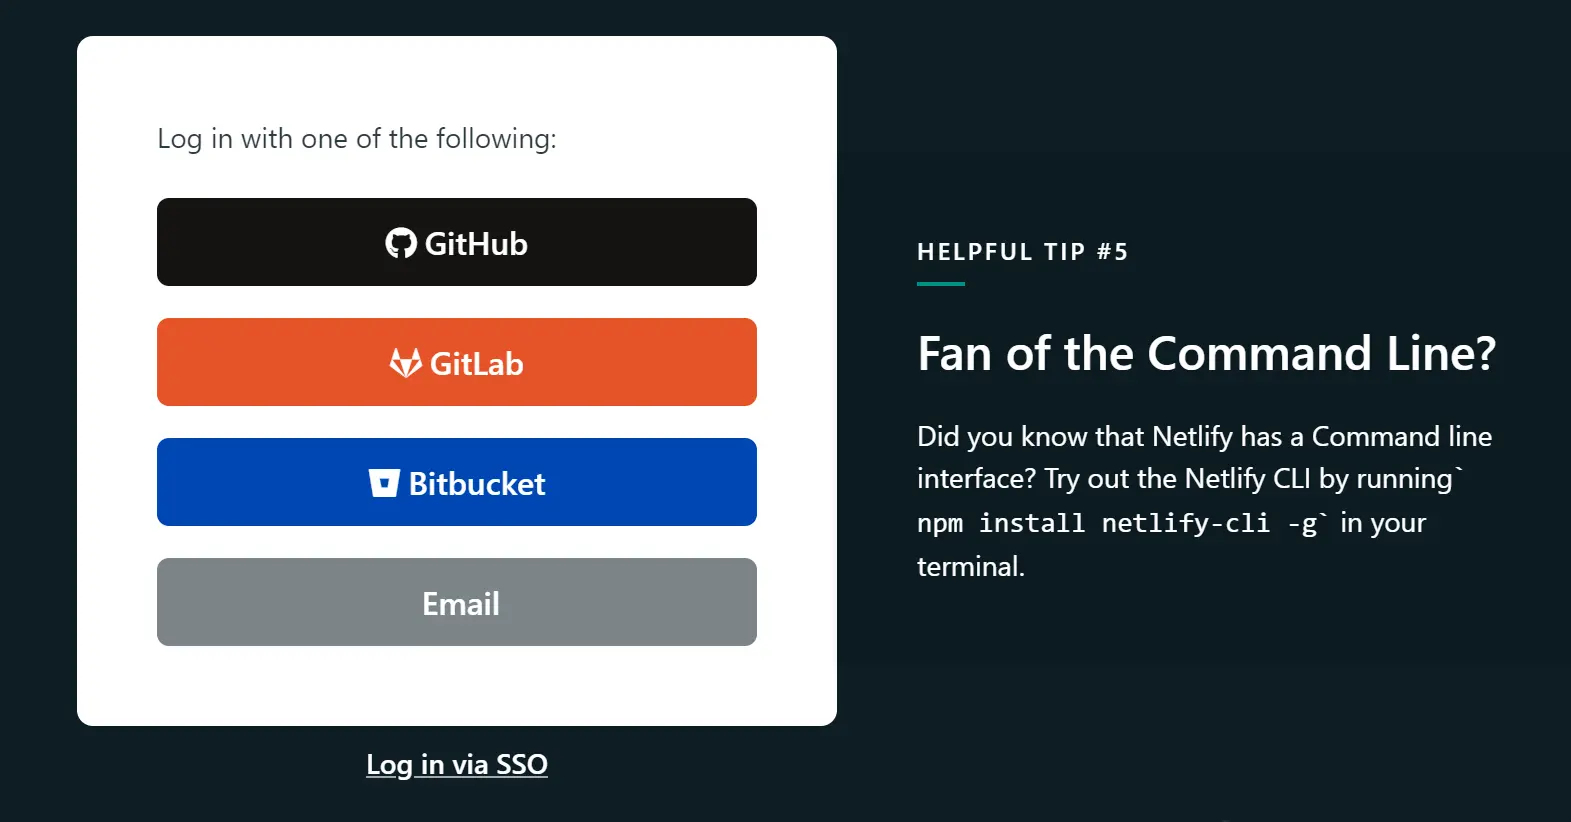Screen dimensions: 1571x822
Task: Click the 'Log in with one of the following' prompt
Action: coord(356,139)
